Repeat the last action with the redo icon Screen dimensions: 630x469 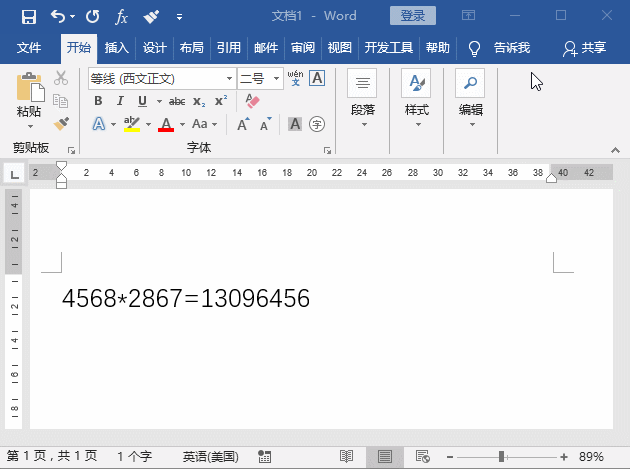click(x=92, y=16)
